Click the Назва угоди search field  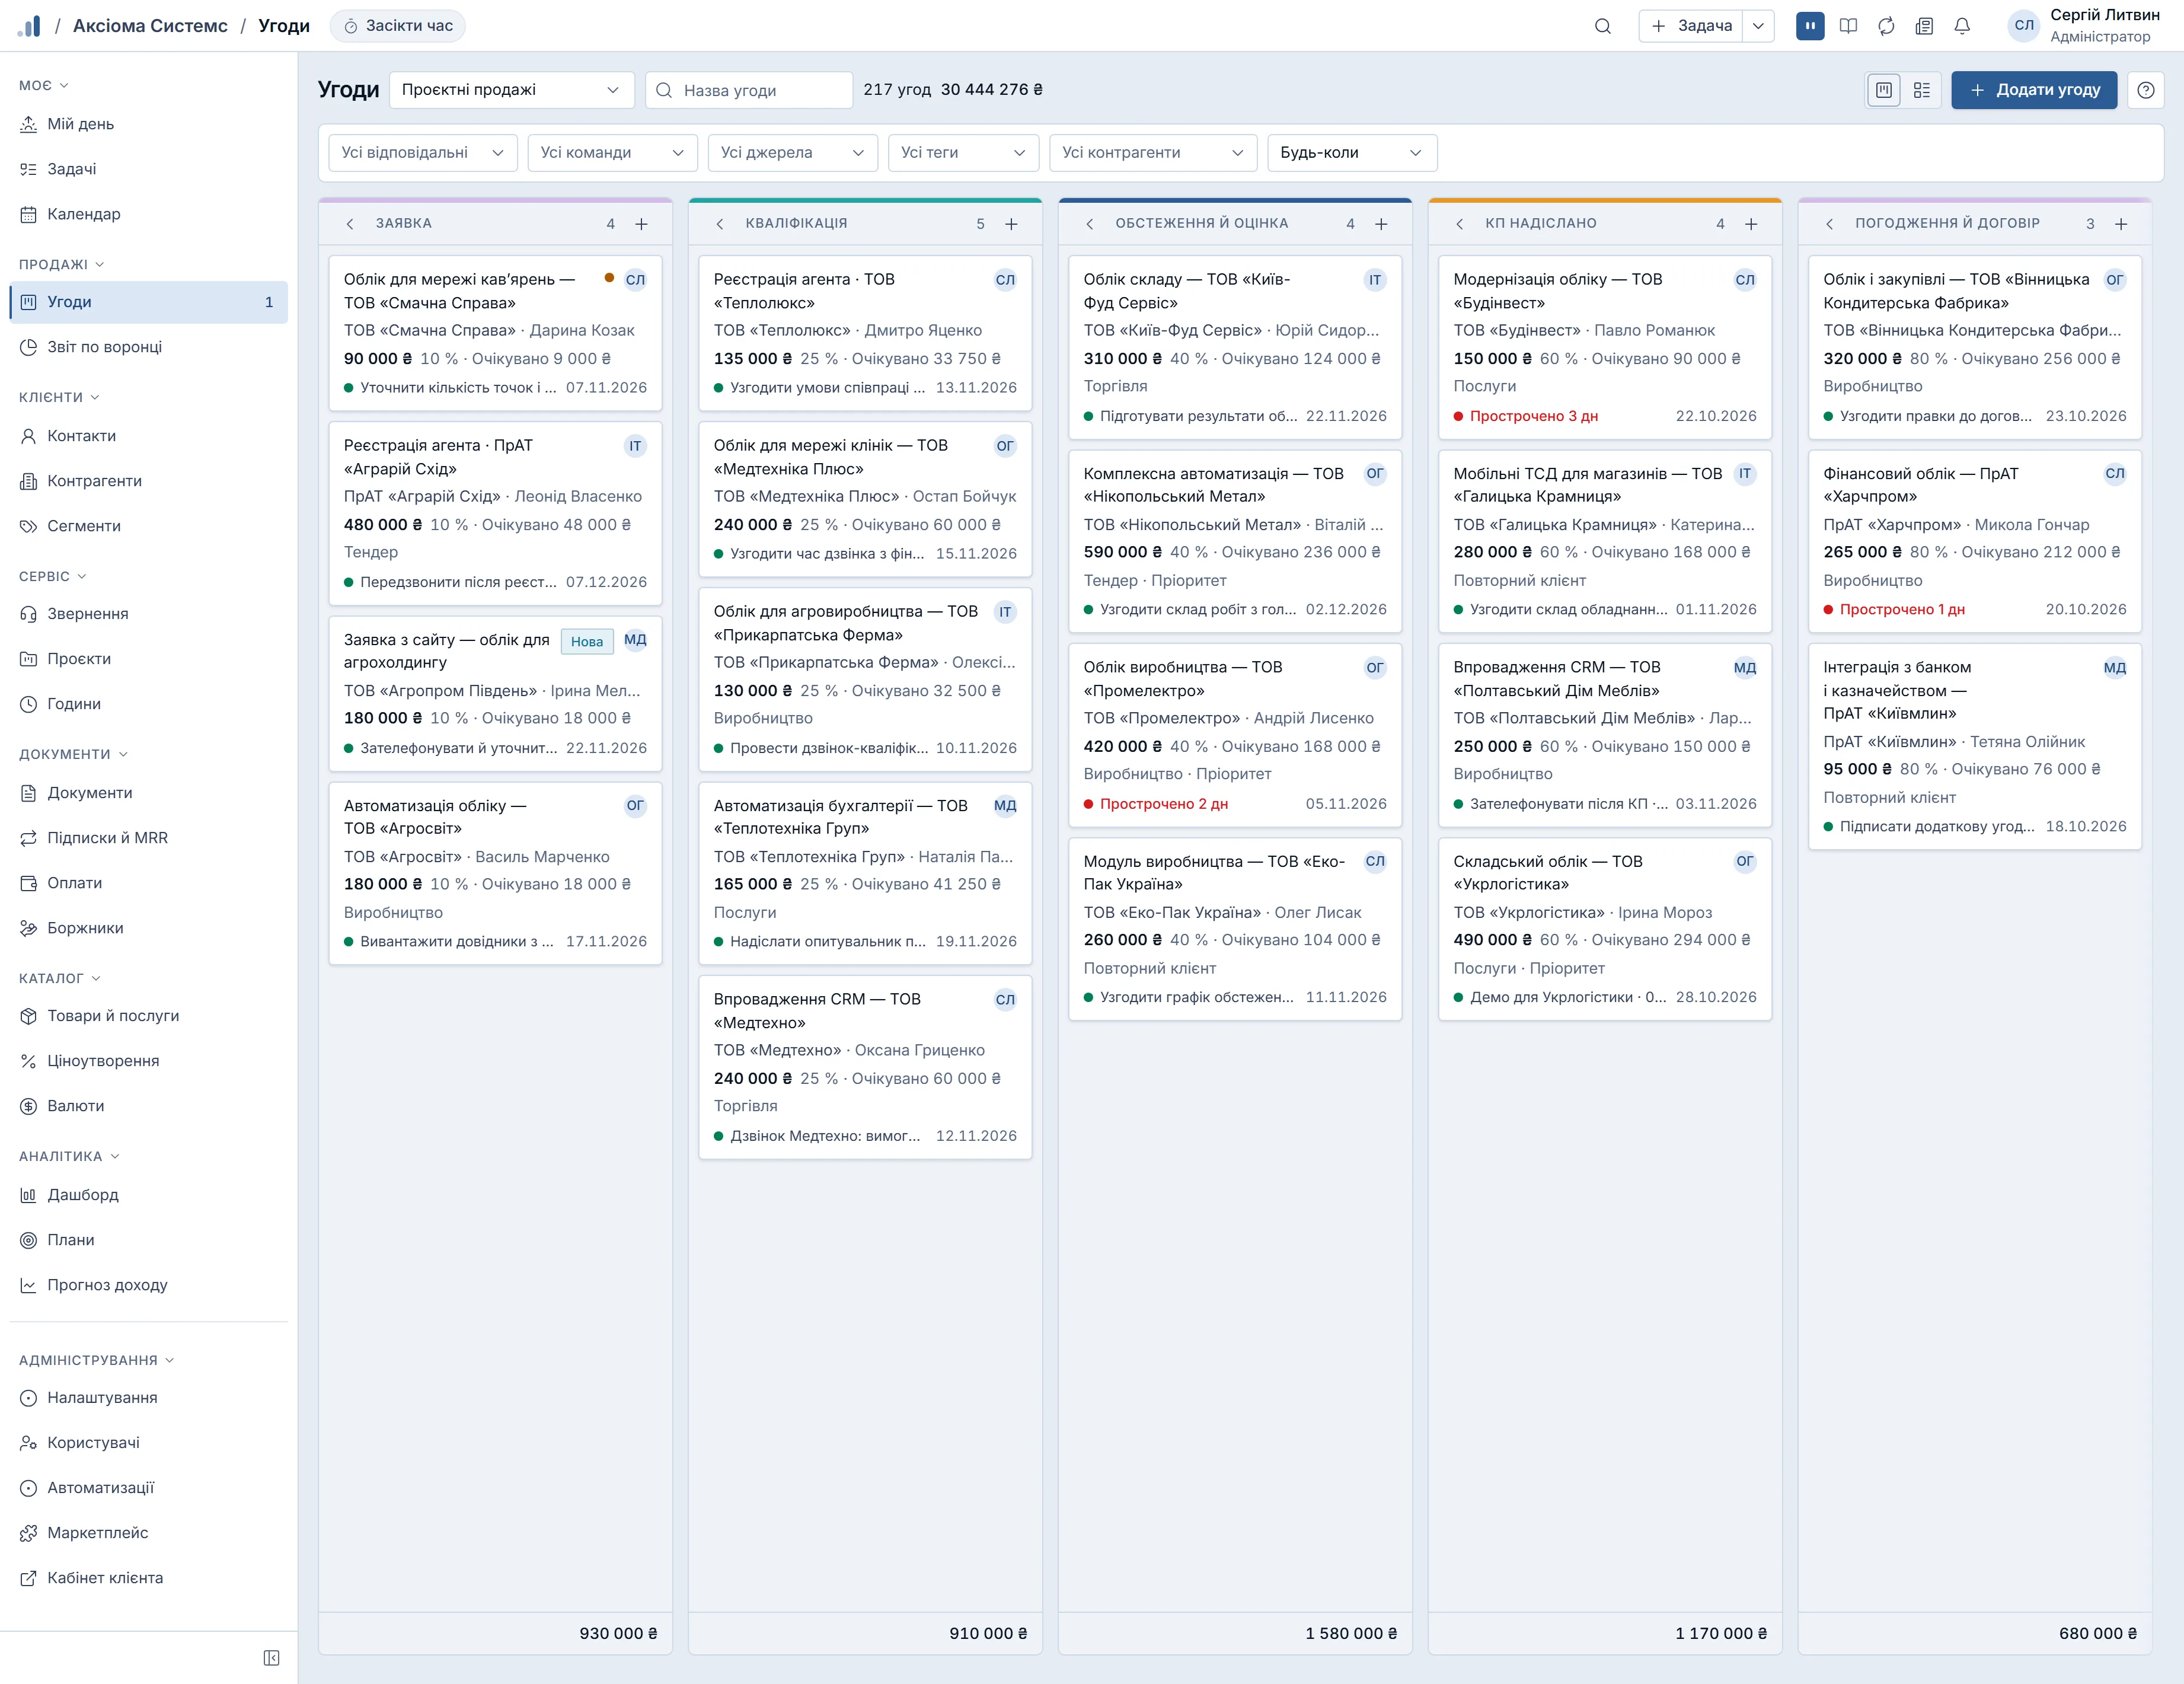point(749,90)
